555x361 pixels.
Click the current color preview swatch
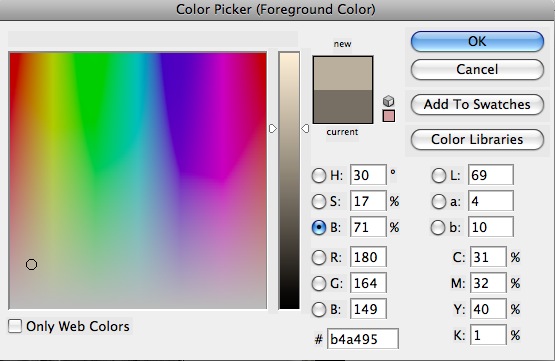click(343, 106)
